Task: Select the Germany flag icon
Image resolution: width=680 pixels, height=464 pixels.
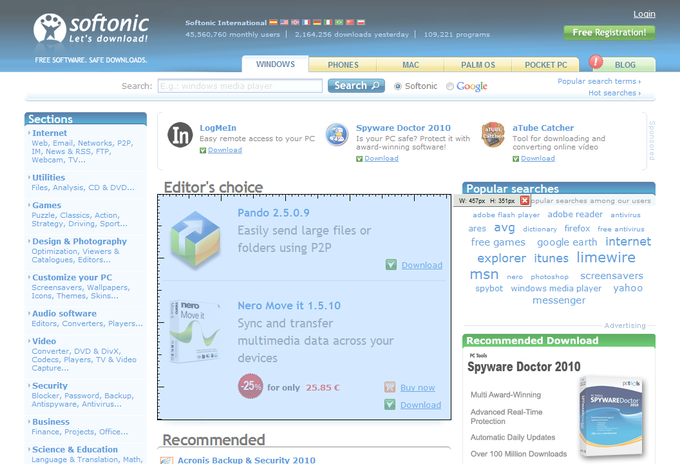Action: 317,22
